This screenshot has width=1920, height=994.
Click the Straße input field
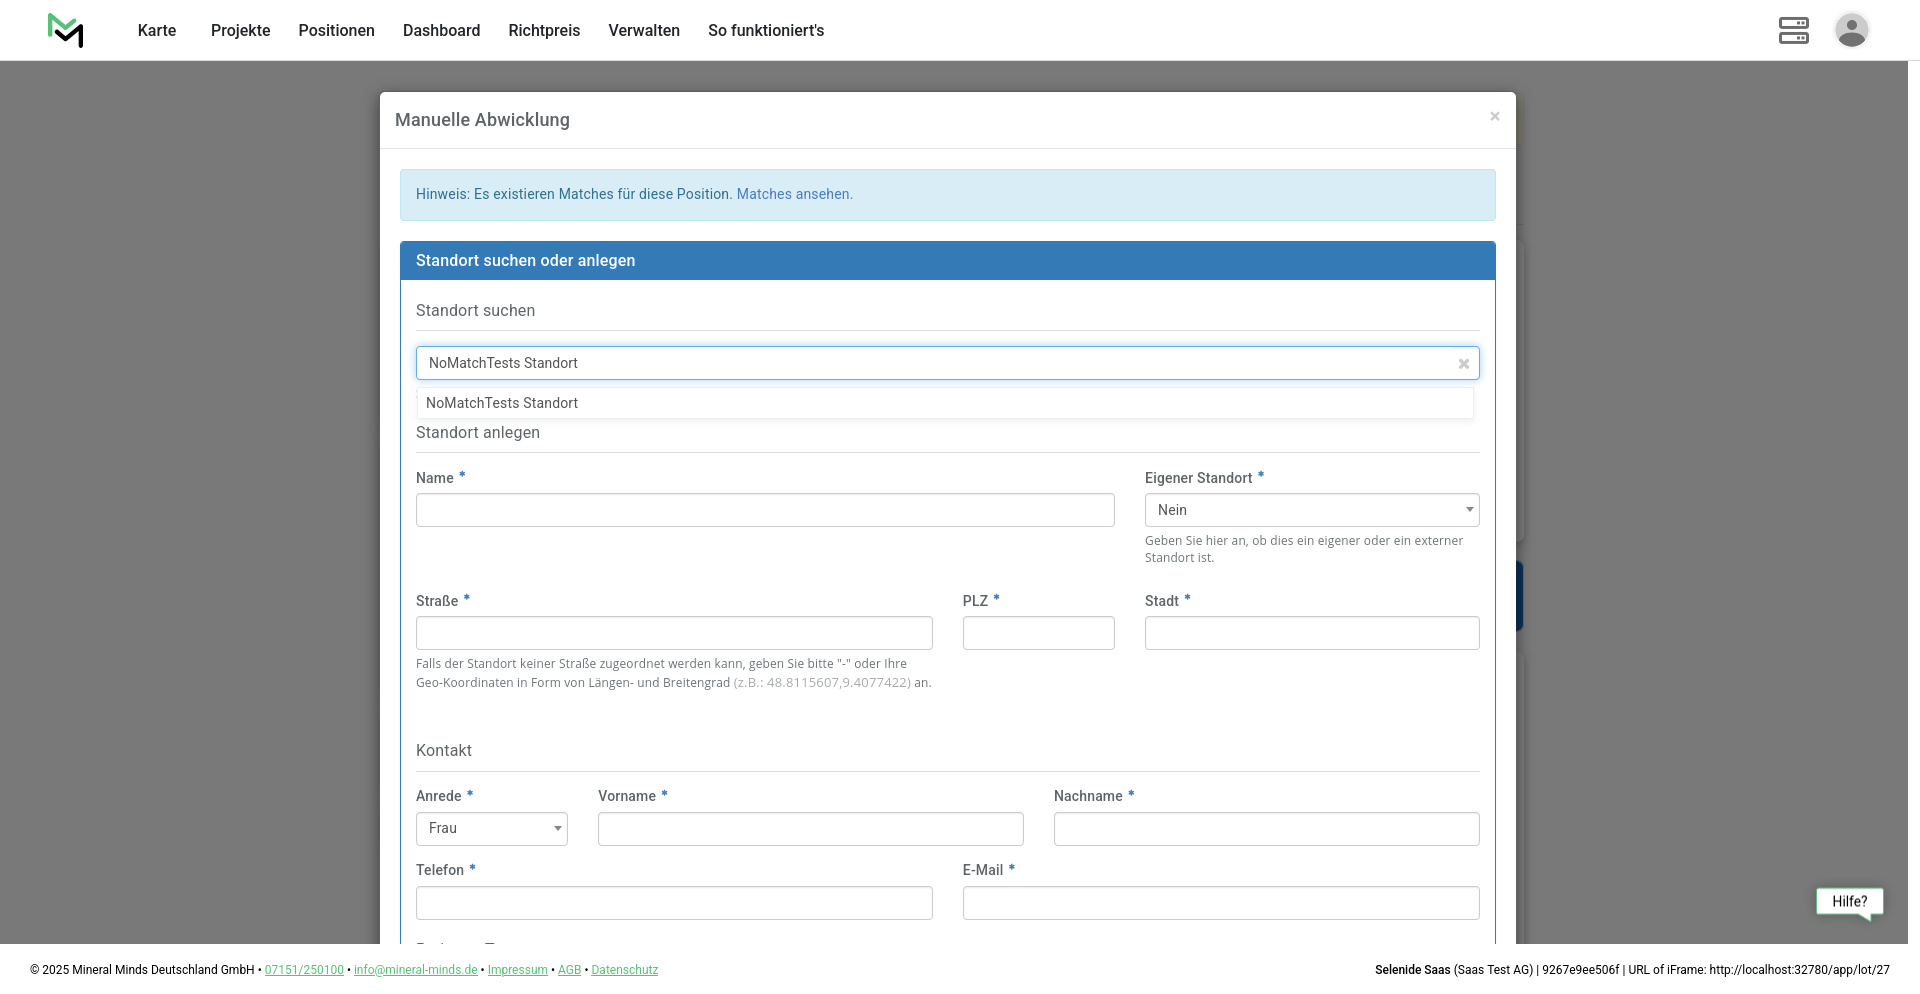tap(674, 633)
